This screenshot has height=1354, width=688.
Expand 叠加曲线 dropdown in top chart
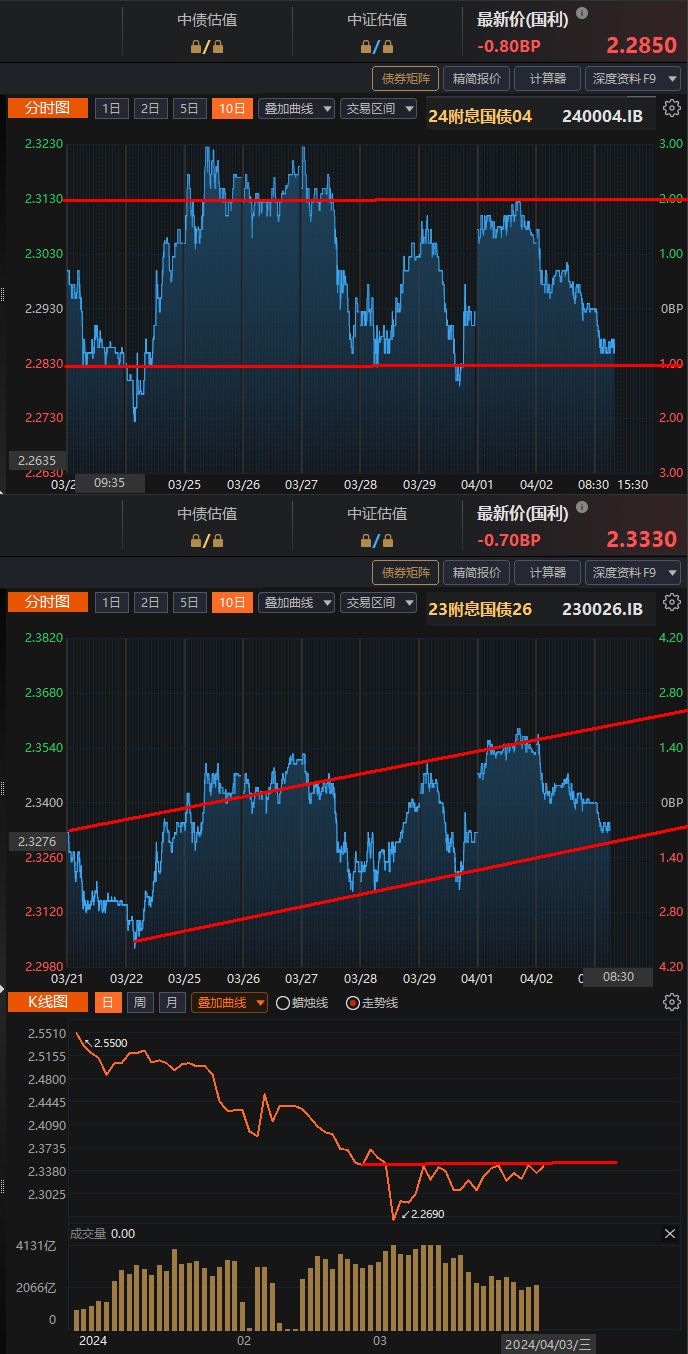(x=296, y=109)
